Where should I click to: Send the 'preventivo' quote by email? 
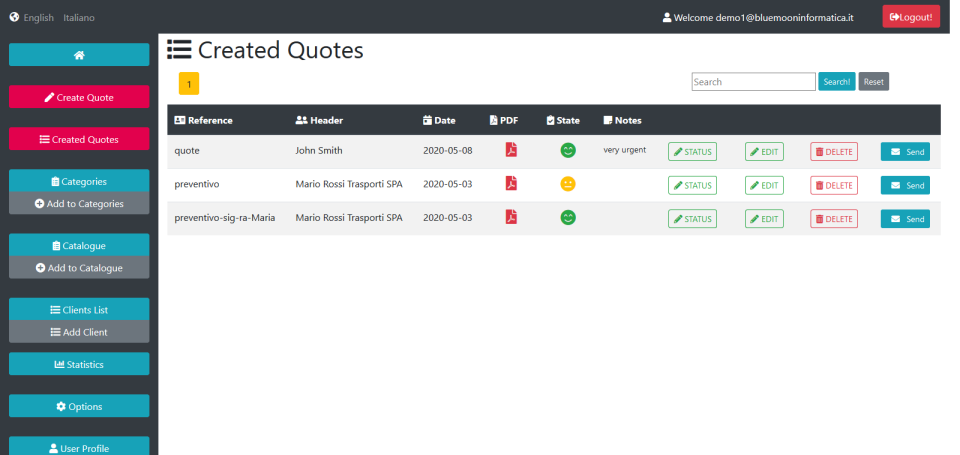[x=905, y=185]
